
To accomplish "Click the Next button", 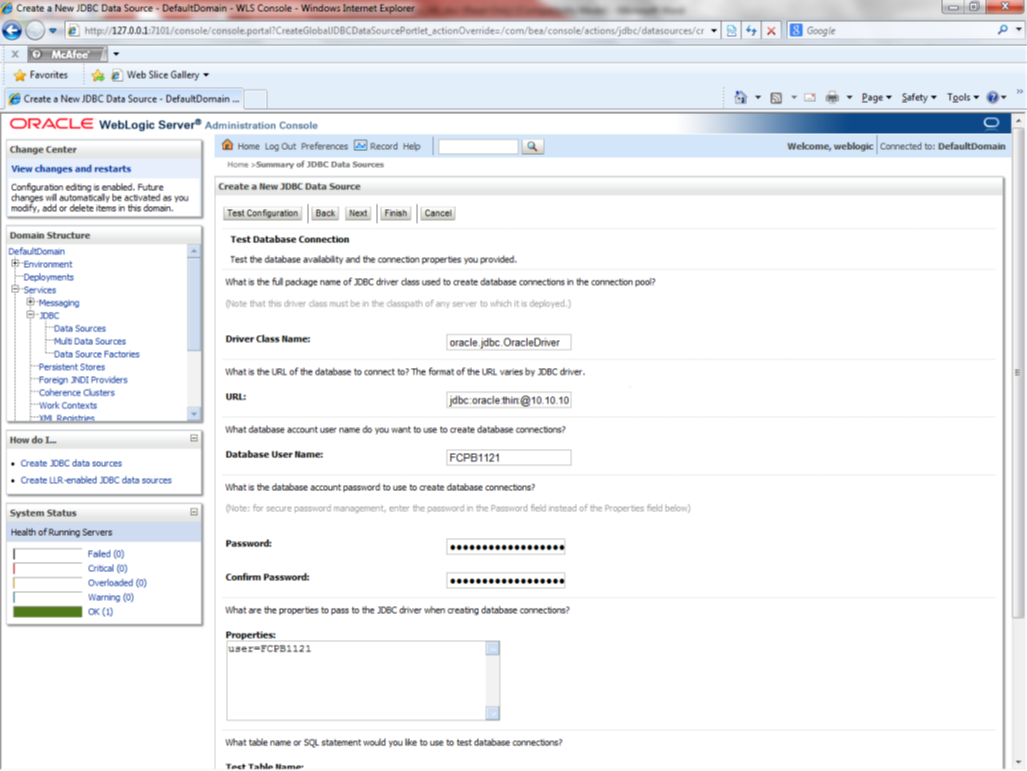I will [x=358, y=214].
